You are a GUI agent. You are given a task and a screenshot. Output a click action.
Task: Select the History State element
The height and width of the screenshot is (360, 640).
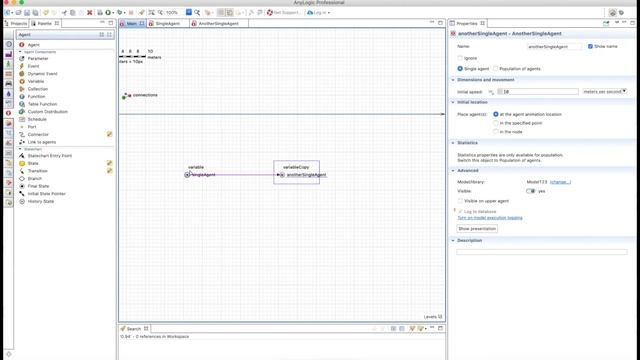coord(40,201)
